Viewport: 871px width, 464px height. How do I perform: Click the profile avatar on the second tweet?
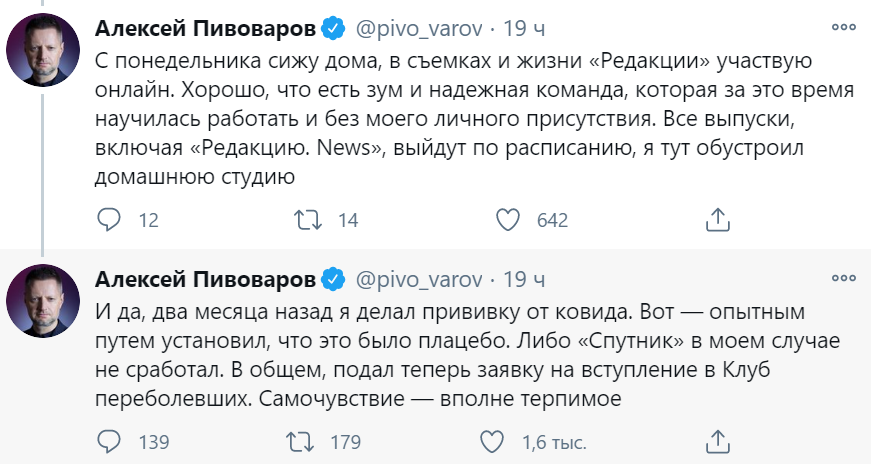coord(43,301)
